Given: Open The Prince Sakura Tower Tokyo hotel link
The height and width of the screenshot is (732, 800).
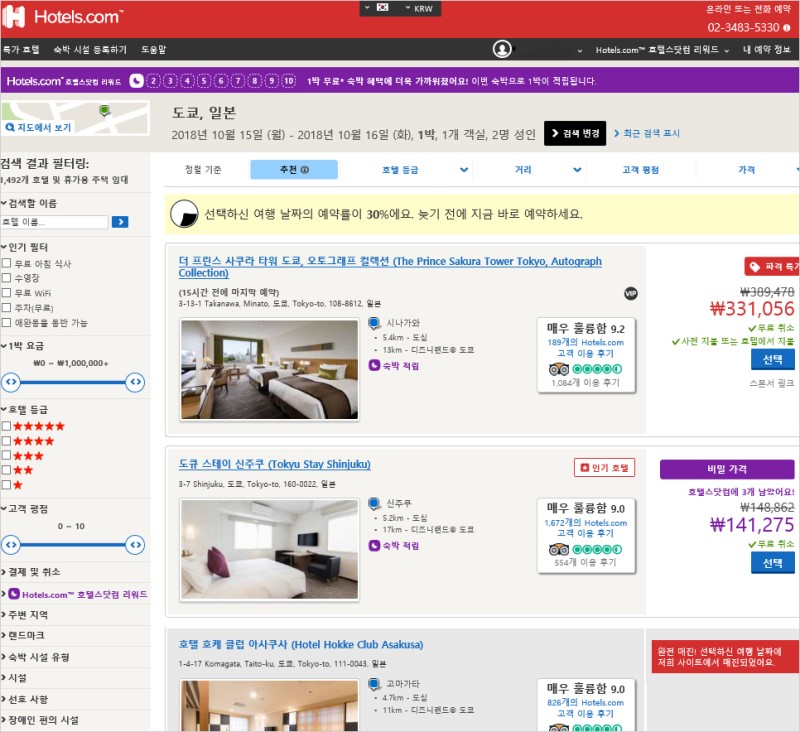Looking at the screenshot, I should pyautogui.click(x=390, y=267).
